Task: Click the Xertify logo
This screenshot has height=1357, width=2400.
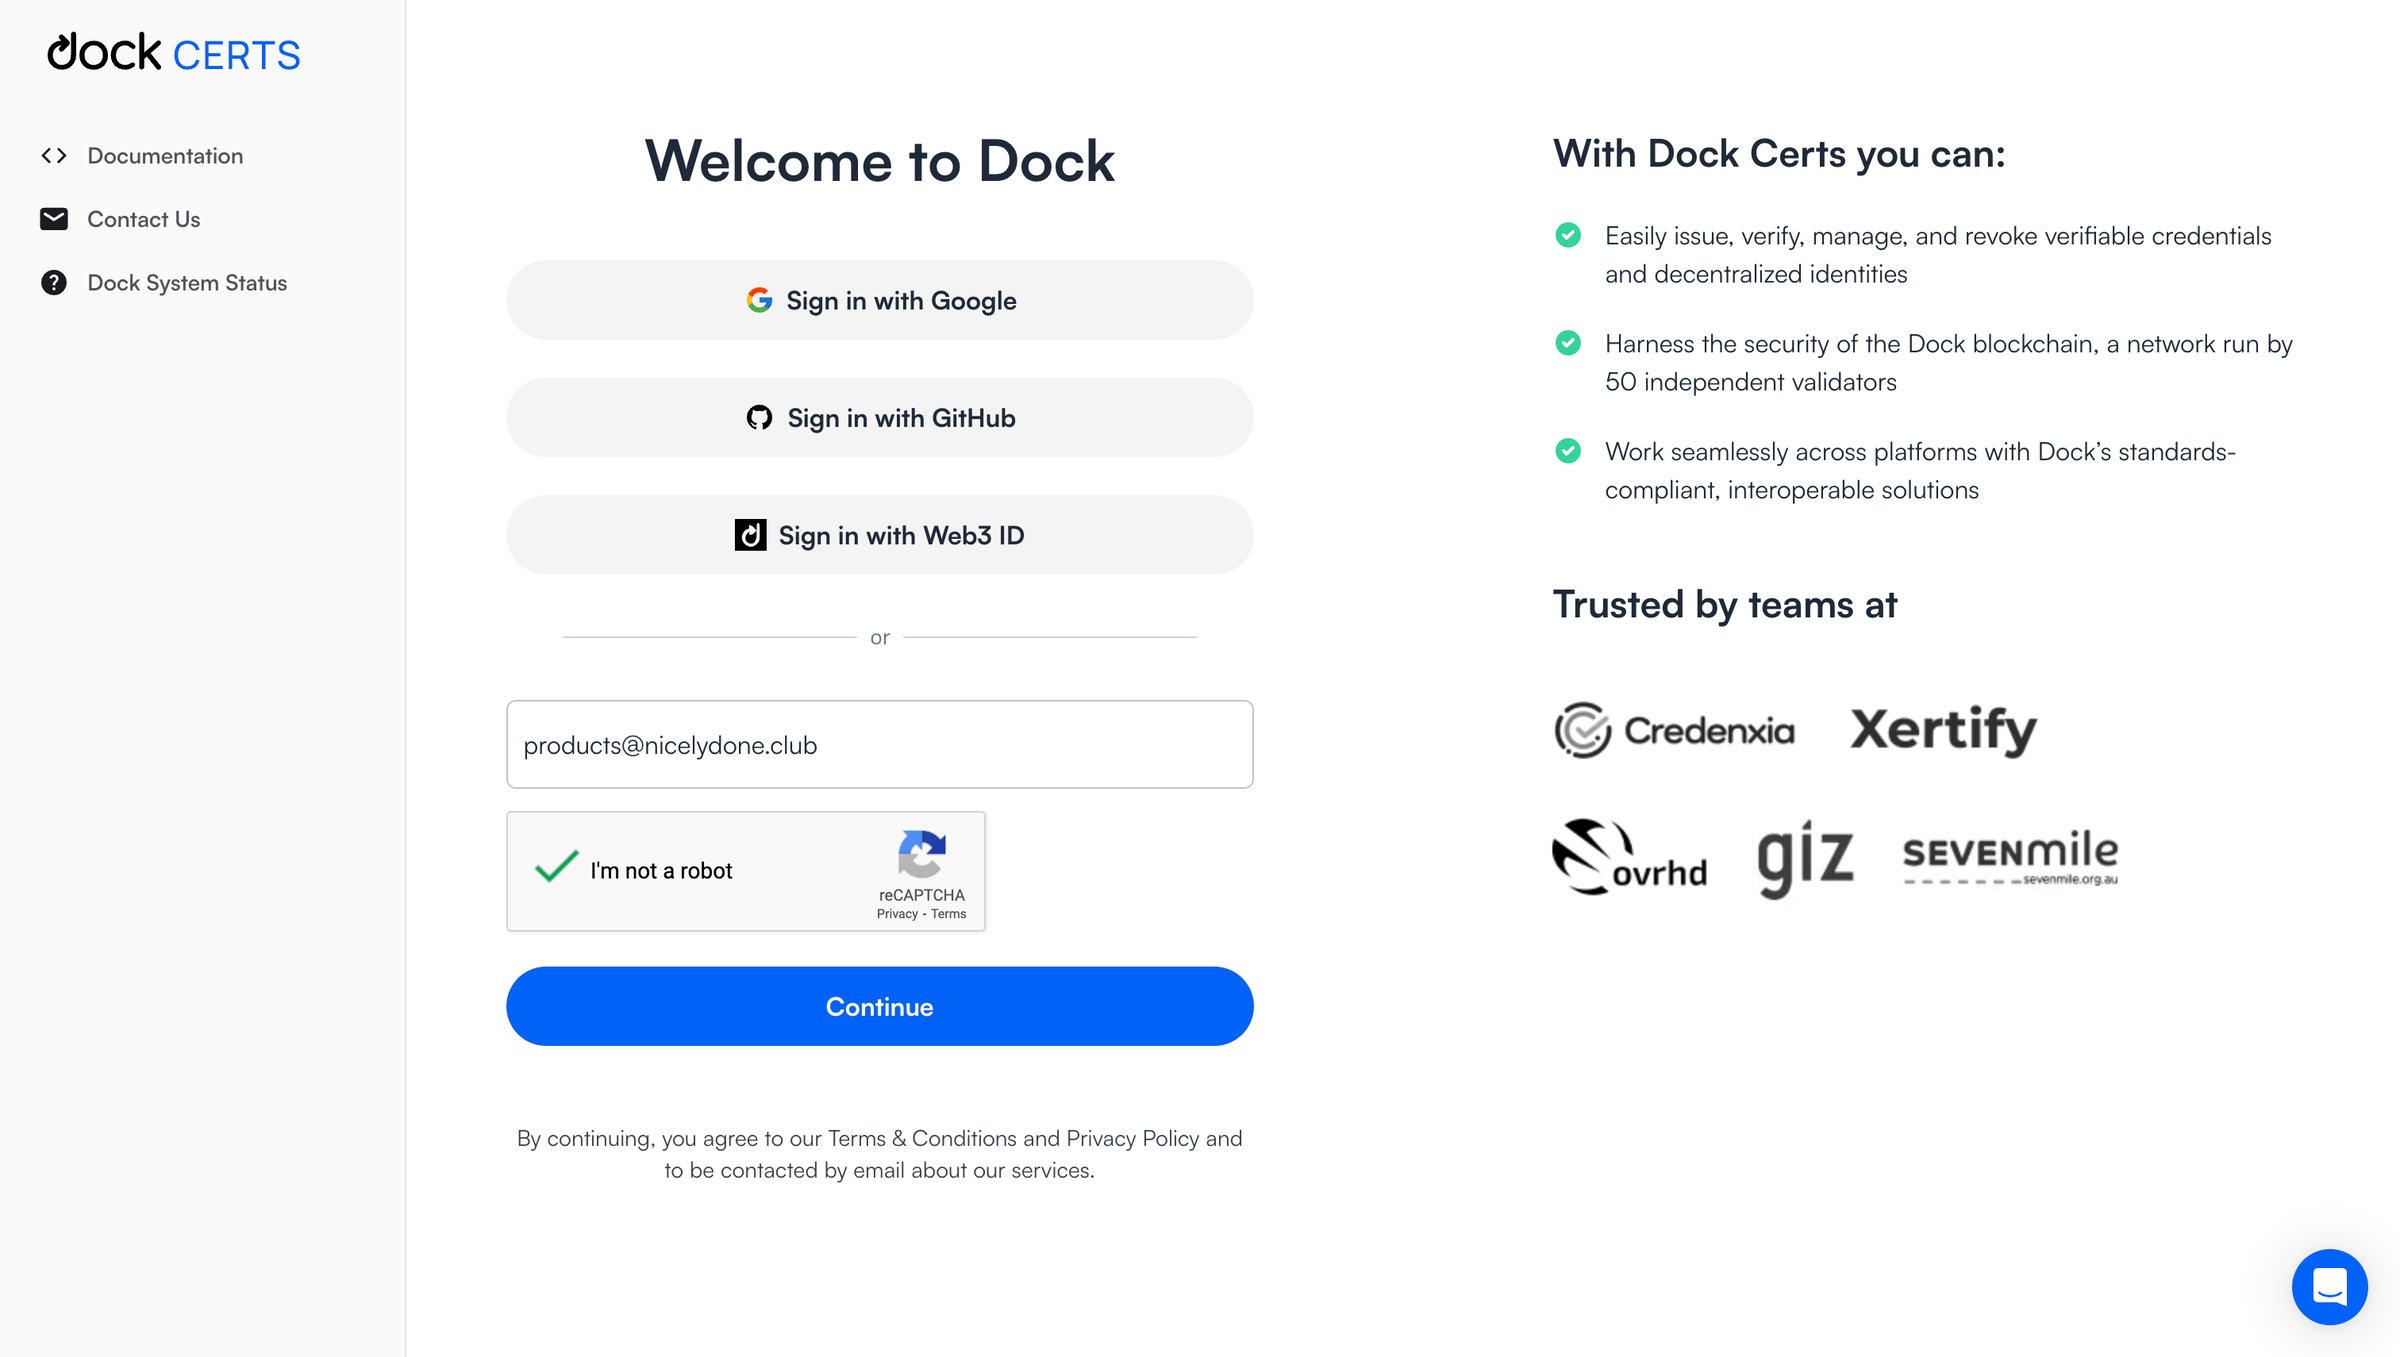Action: [1943, 730]
